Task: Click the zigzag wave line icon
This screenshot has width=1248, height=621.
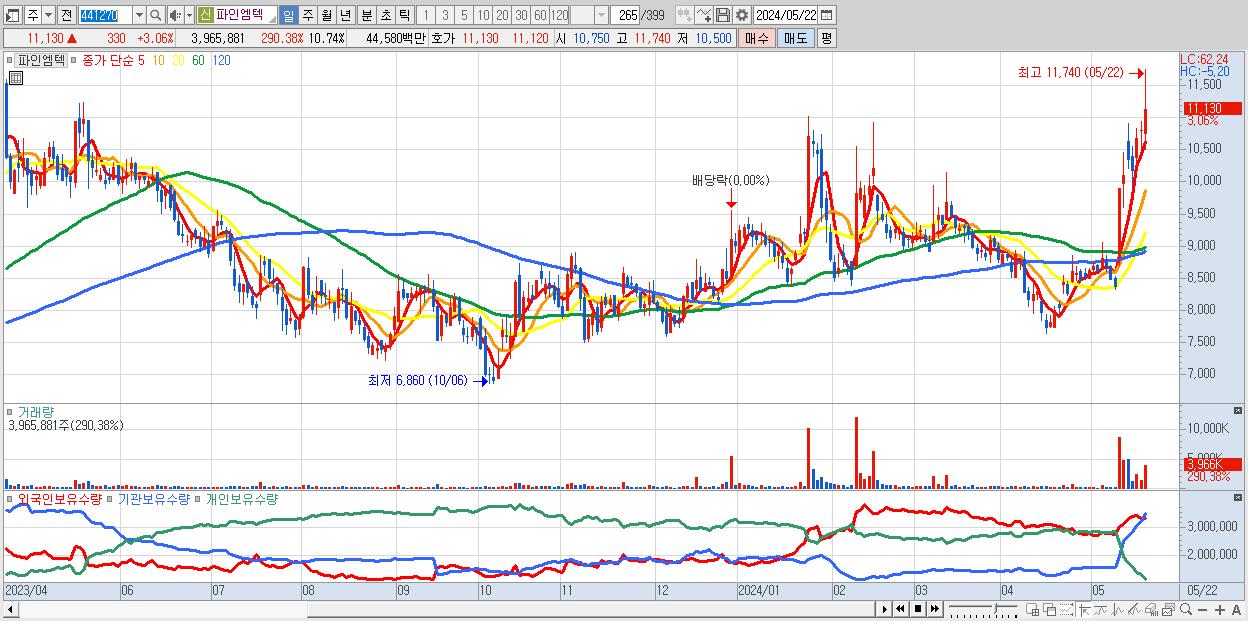Action: pos(1118,609)
